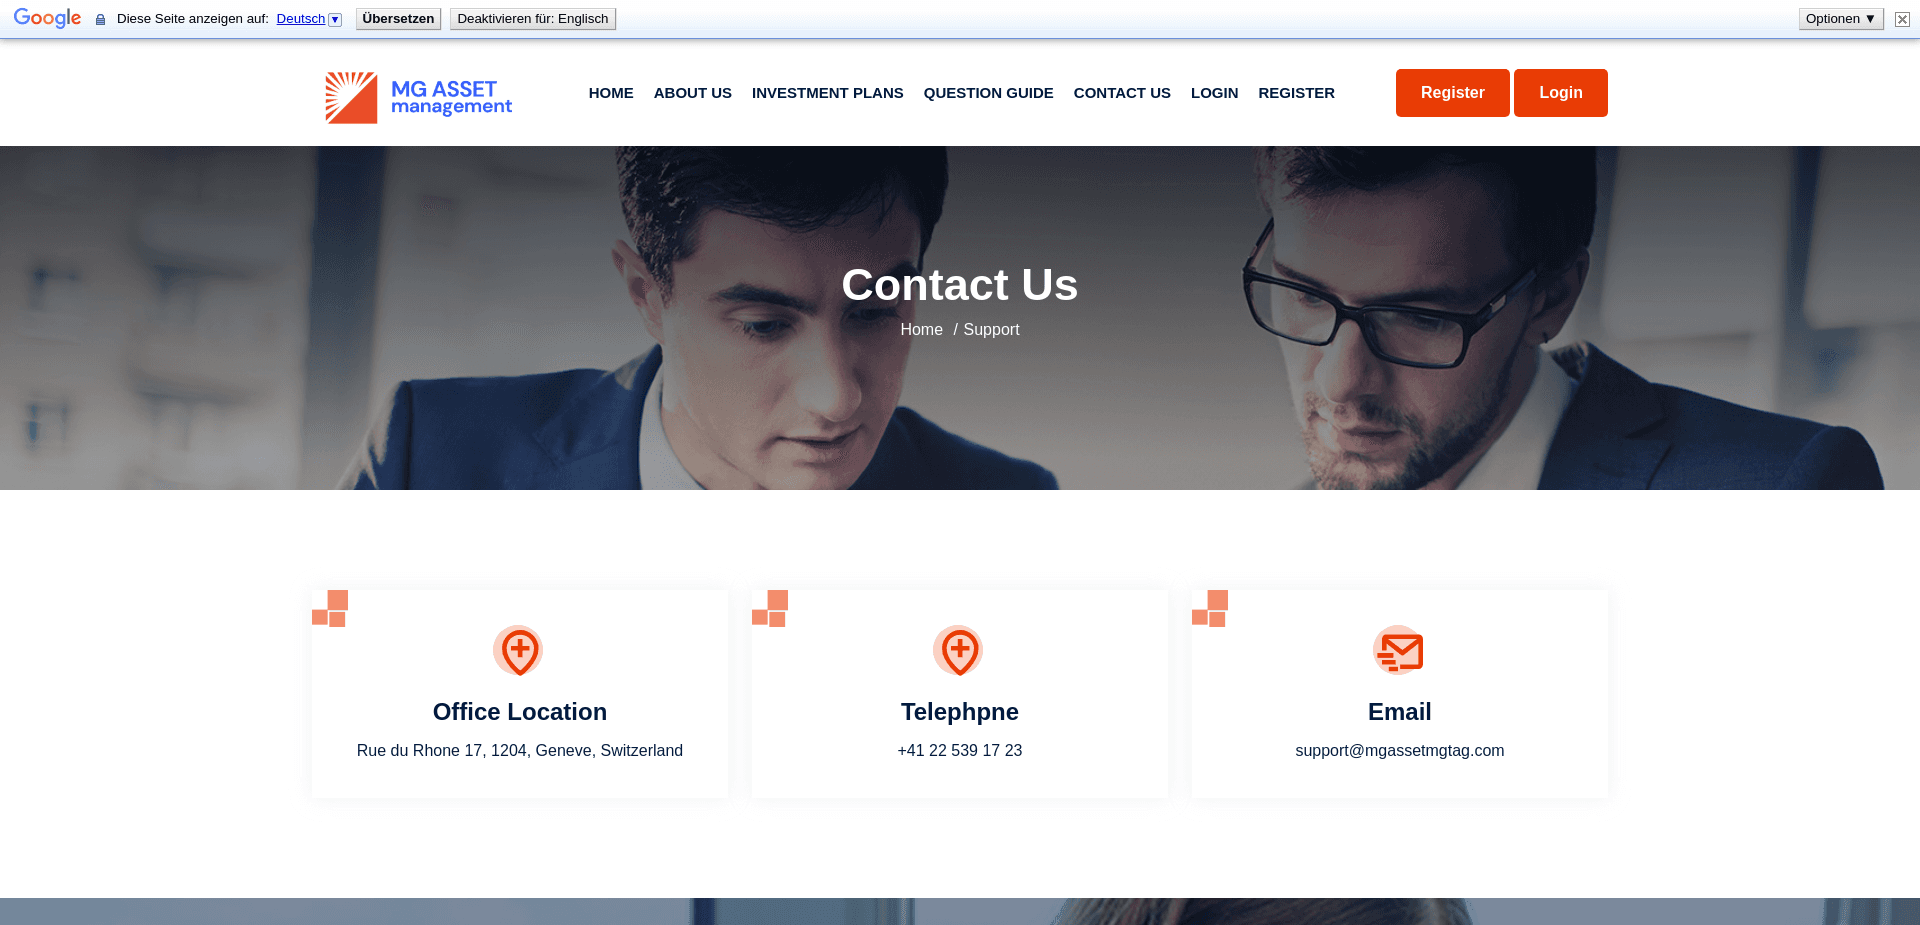Click the Übersetzen button
This screenshot has height=925, width=1920.
[x=398, y=19]
